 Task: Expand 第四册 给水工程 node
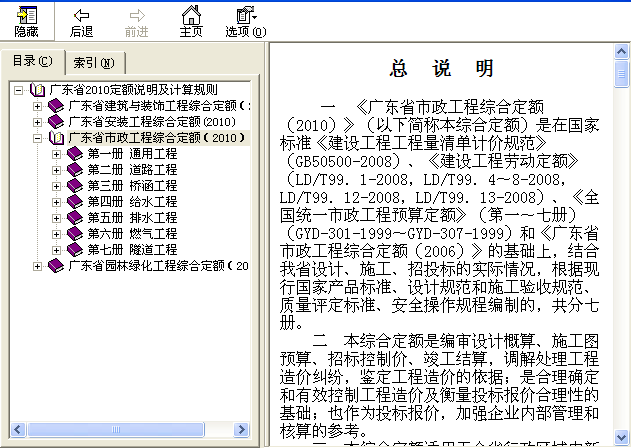pyautogui.click(x=56, y=202)
